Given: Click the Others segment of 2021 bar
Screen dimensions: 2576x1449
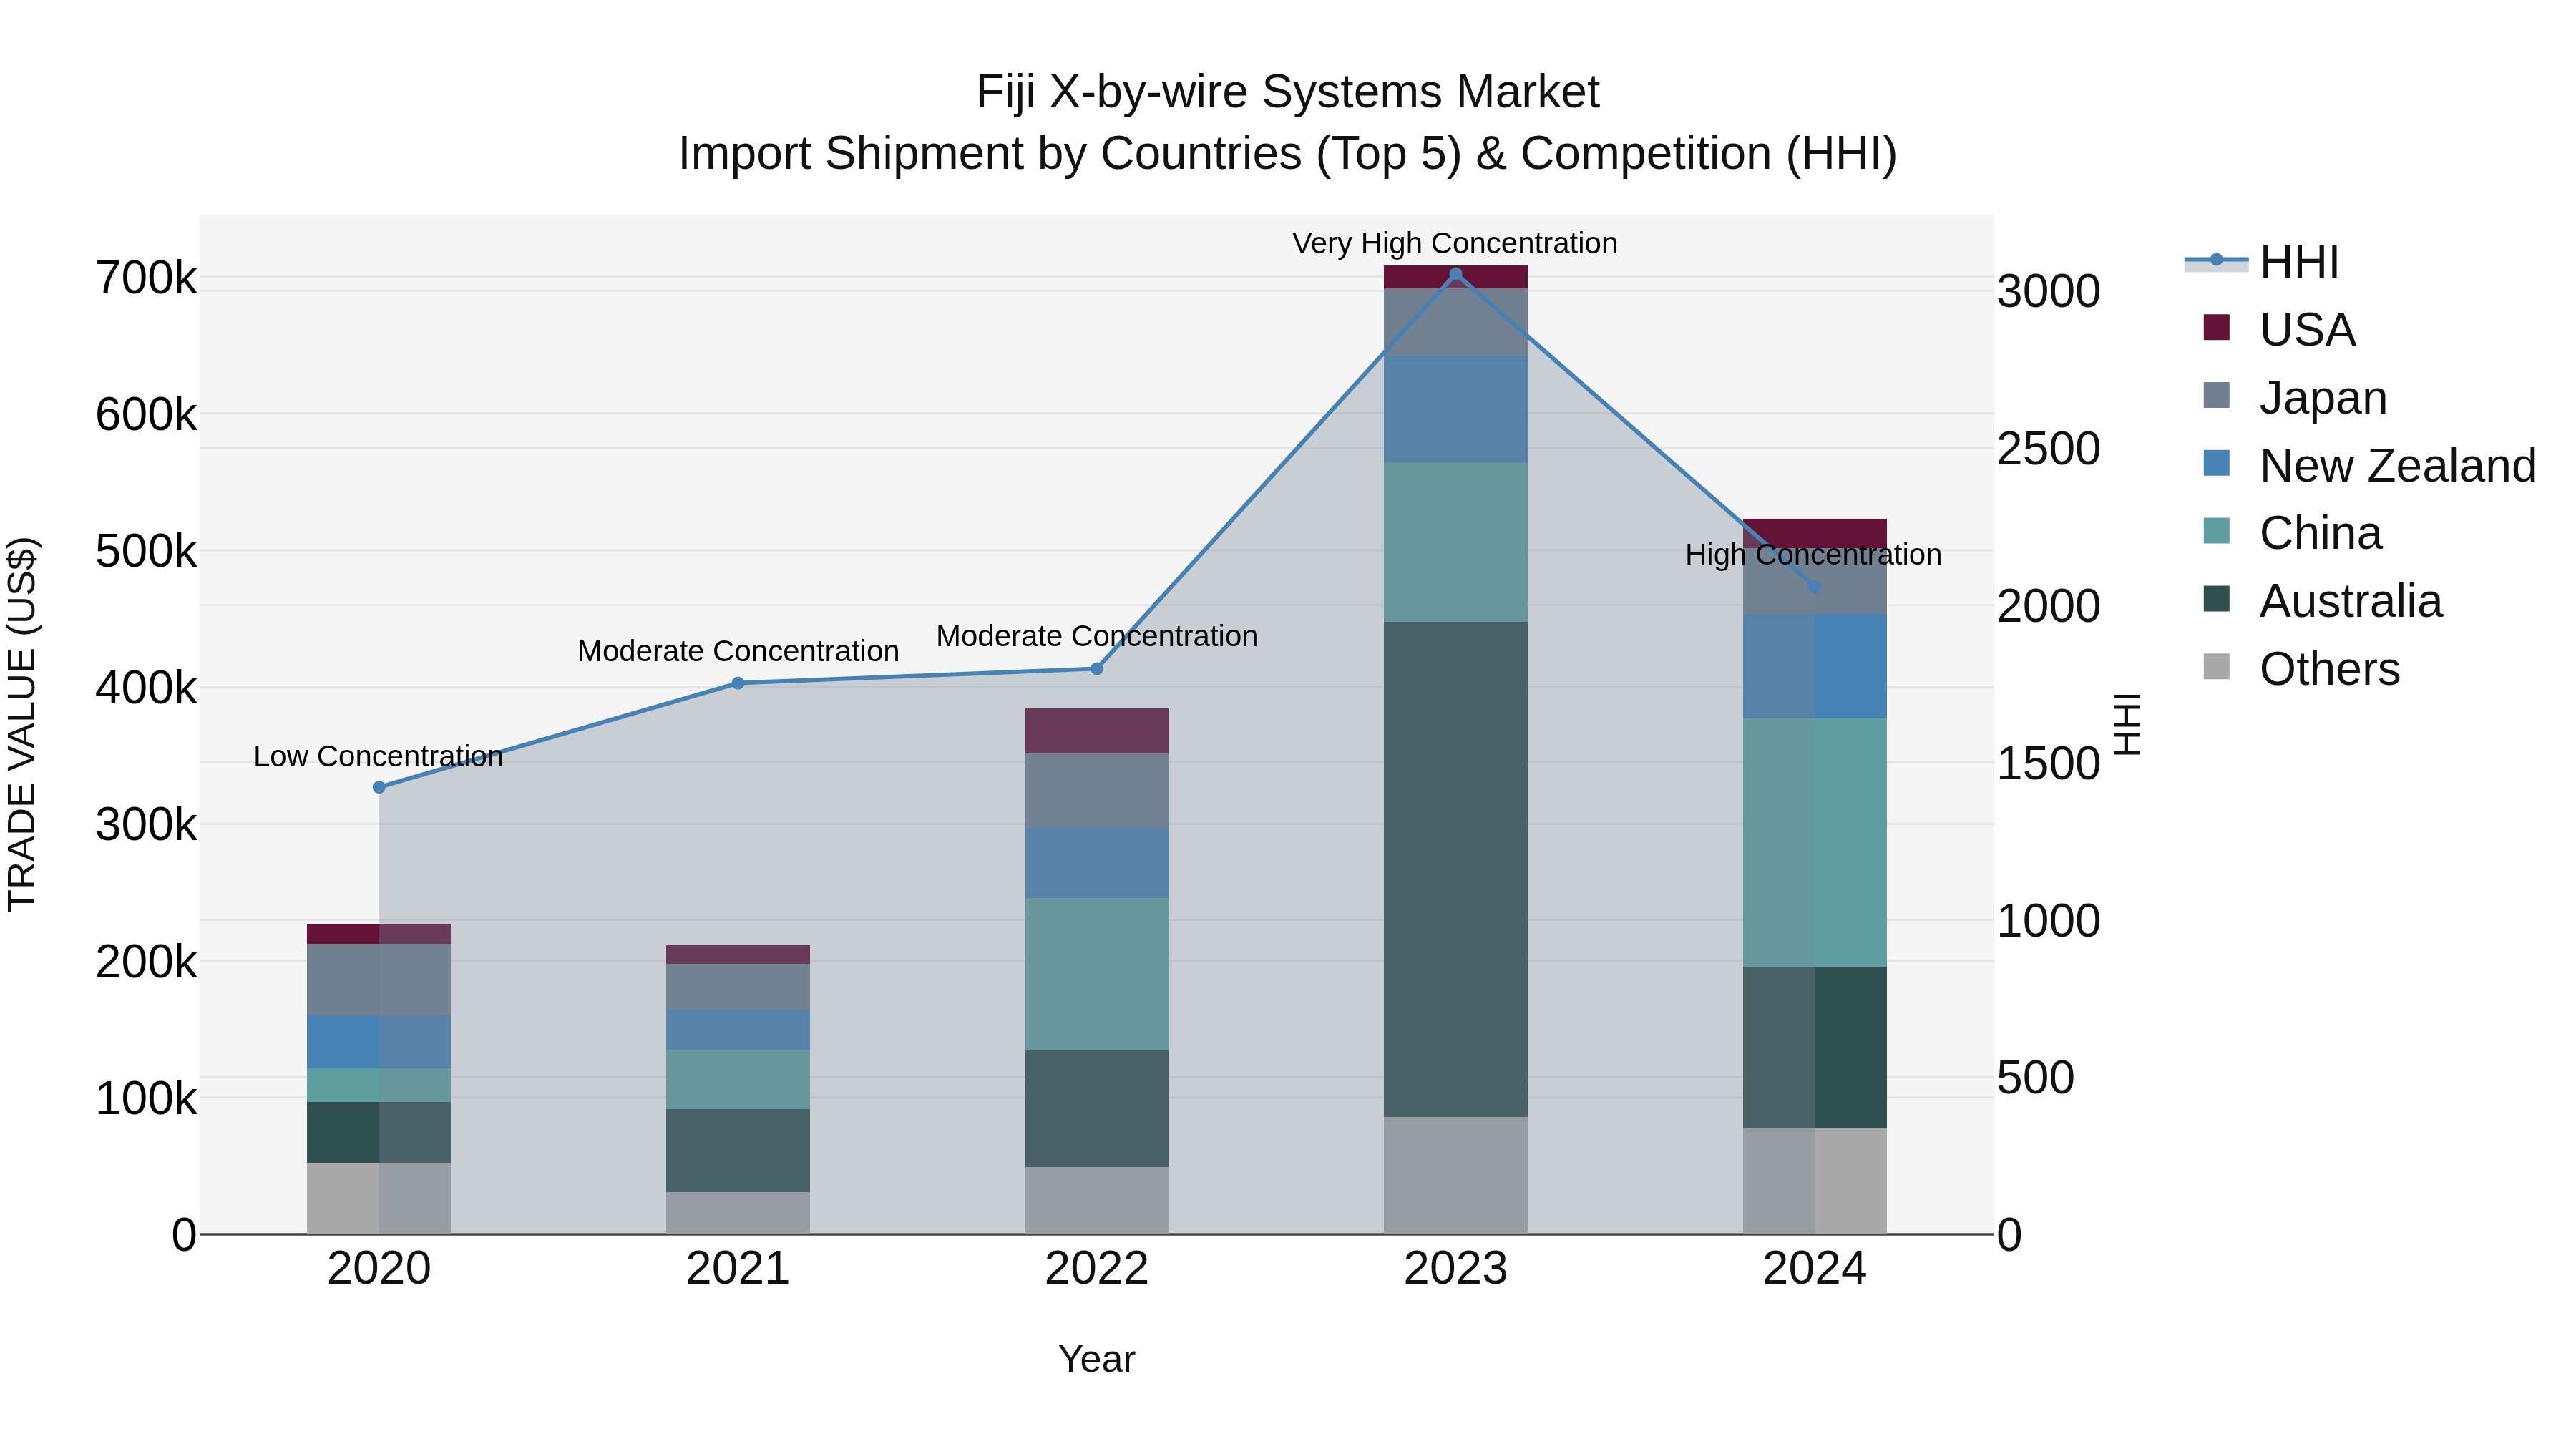Looking at the screenshot, I should click(738, 1213).
